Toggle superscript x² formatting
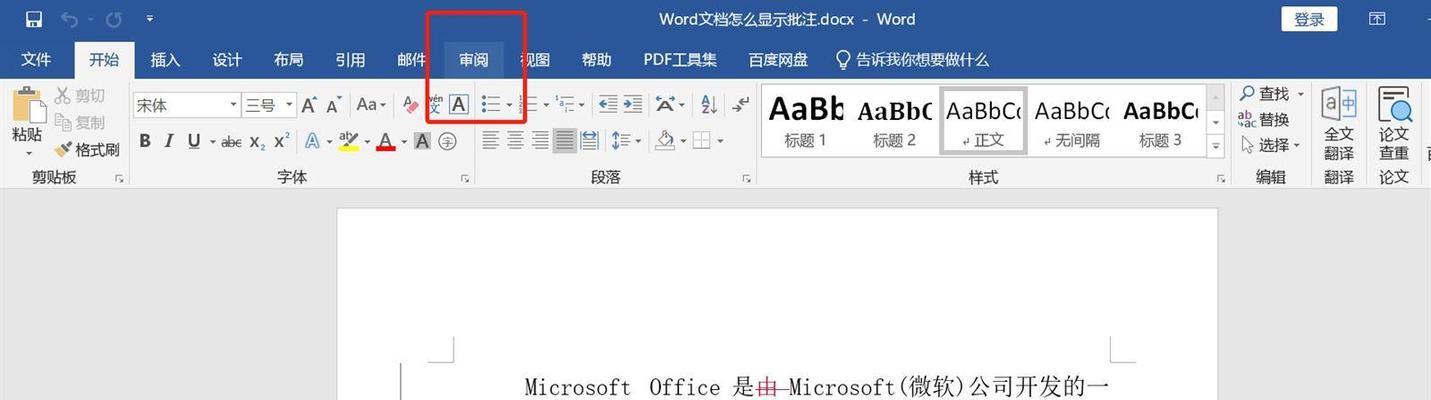This screenshot has height=400, width=1431. click(x=282, y=141)
